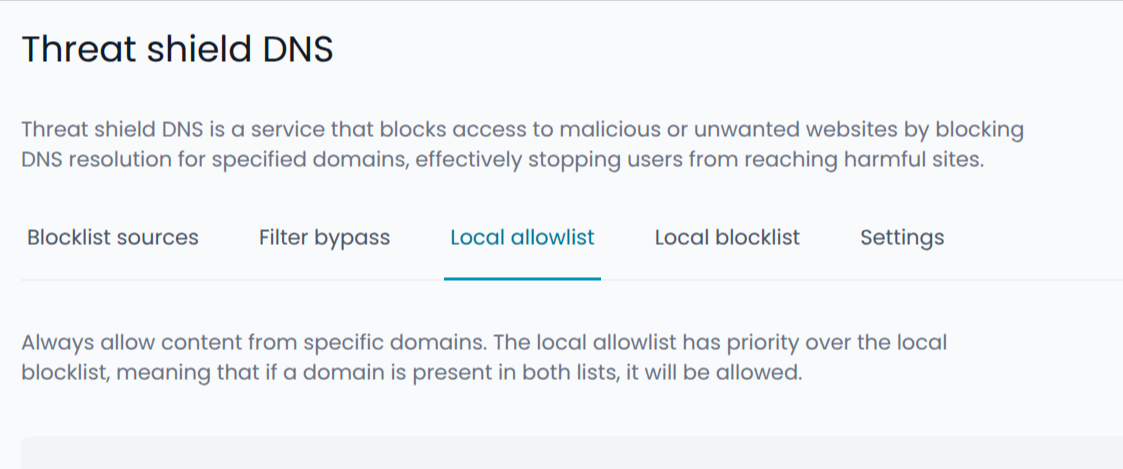
Task: Go to the Local blocklist tab
Action: pos(727,238)
